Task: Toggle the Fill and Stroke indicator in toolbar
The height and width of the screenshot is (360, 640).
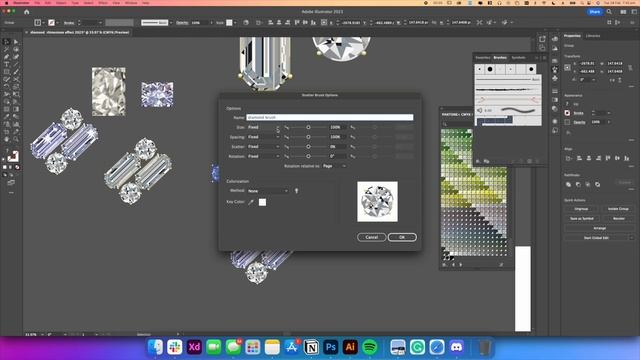Action: (x=13, y=156)
